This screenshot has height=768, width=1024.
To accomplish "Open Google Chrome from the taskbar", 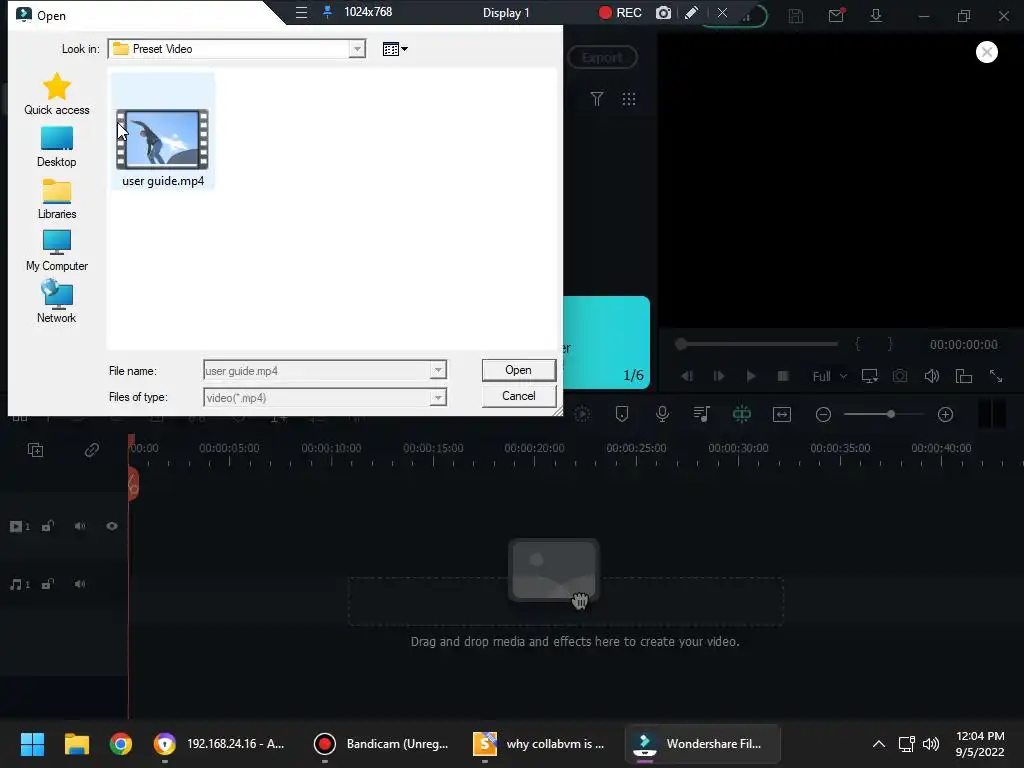I will [x=120, y=744].
